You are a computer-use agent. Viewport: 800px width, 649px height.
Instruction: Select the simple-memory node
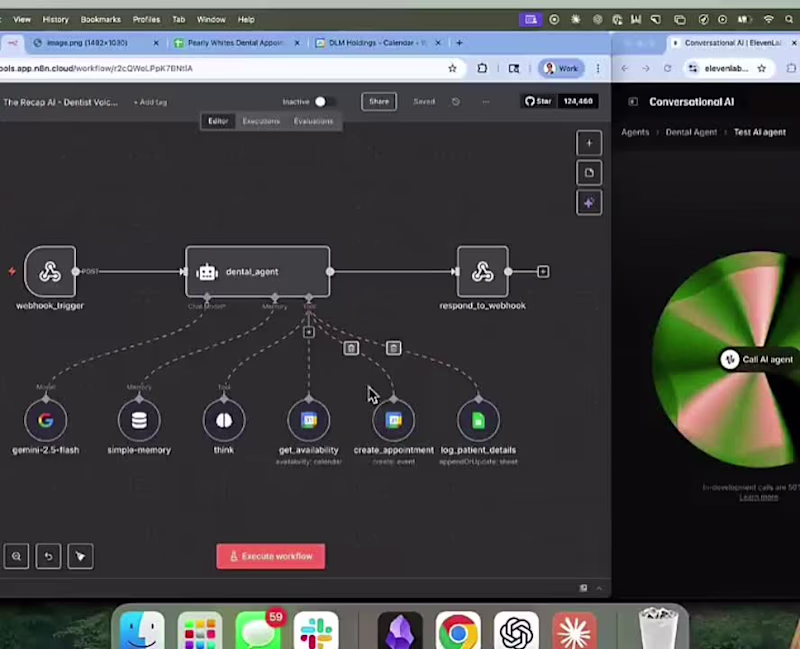click(139, 420)
